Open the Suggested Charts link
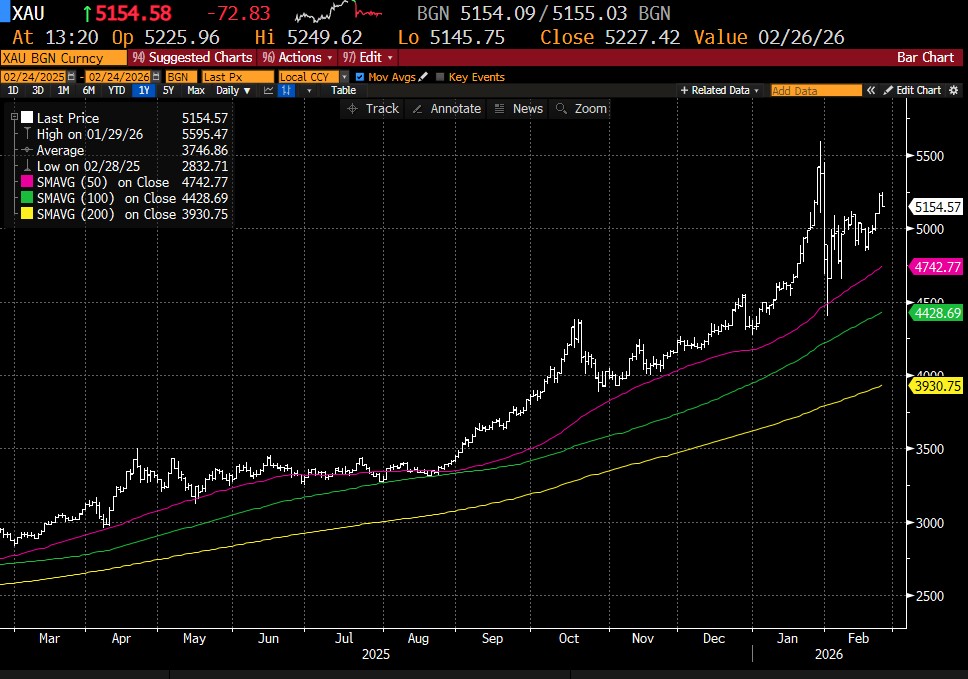The width and height of the screenshot is (968, 679). 191,57
